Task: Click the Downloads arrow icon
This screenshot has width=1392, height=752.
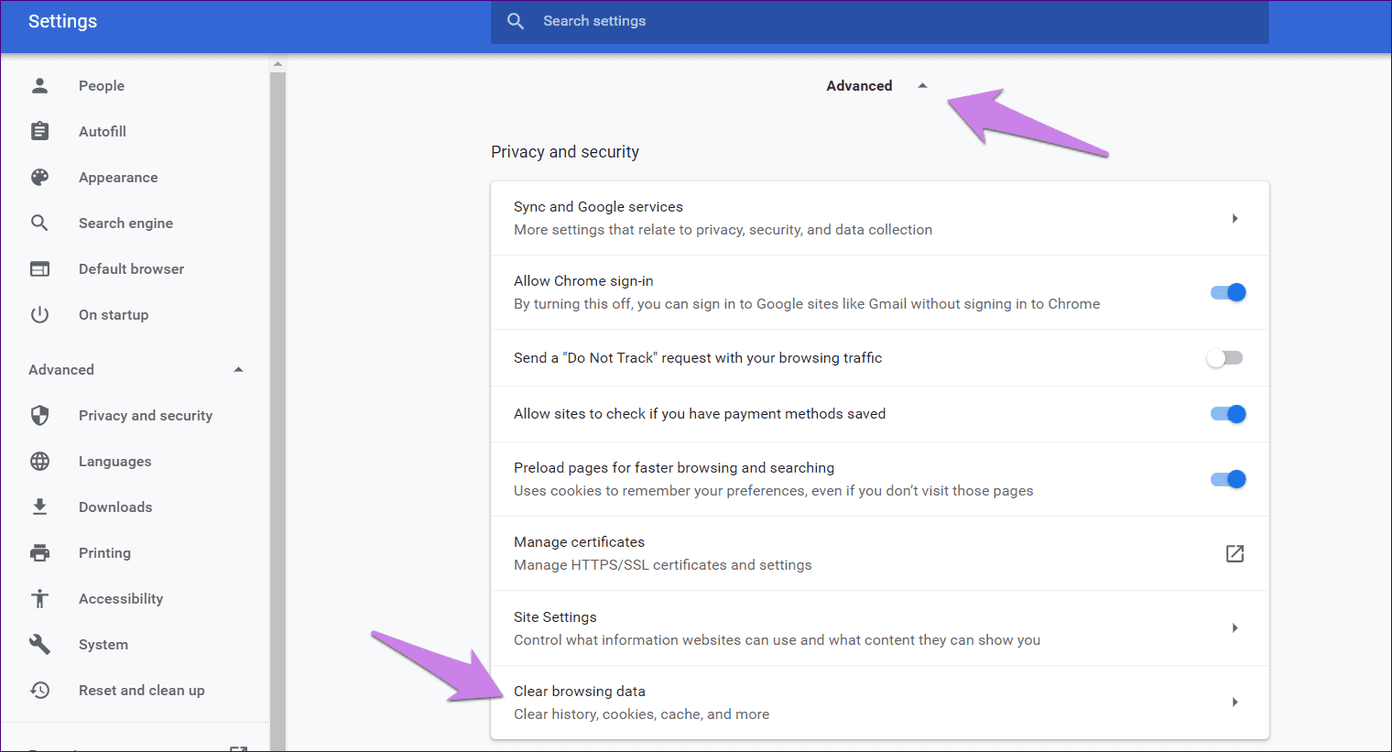Action: point(40,507)
